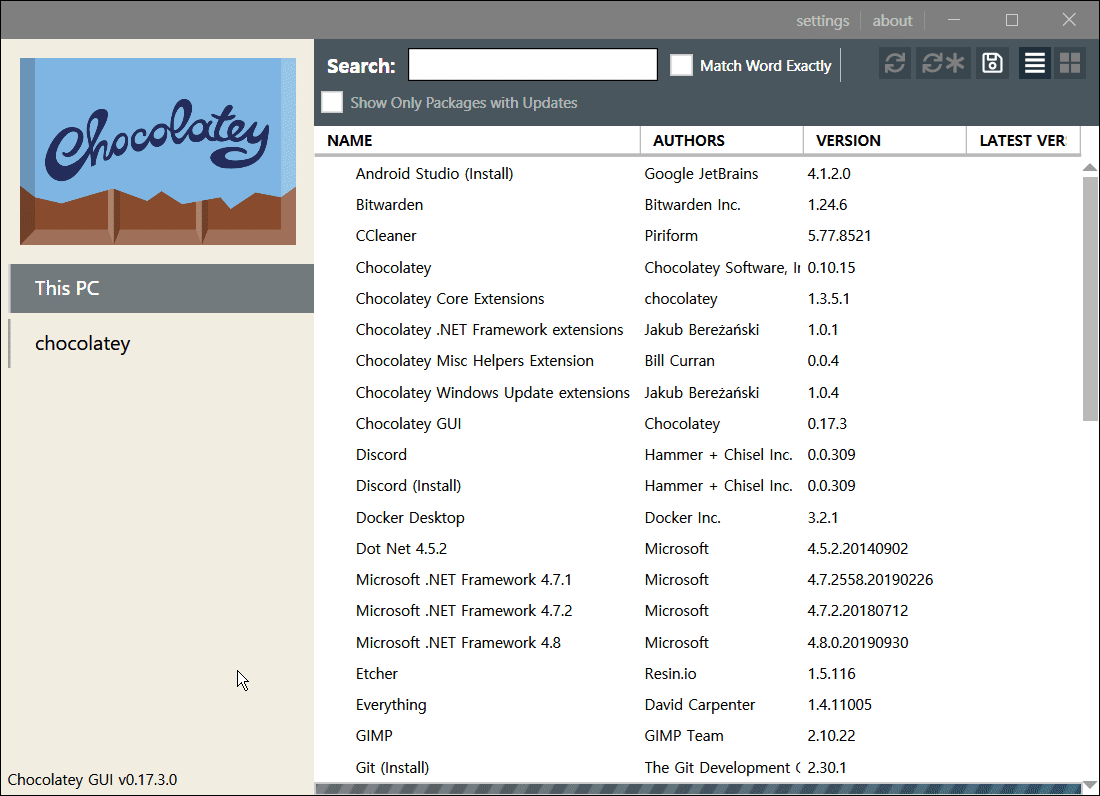Click version 5.77.8521 cell
The height and width of the screenshot is (796, 1100).
[x=839, y=236]
